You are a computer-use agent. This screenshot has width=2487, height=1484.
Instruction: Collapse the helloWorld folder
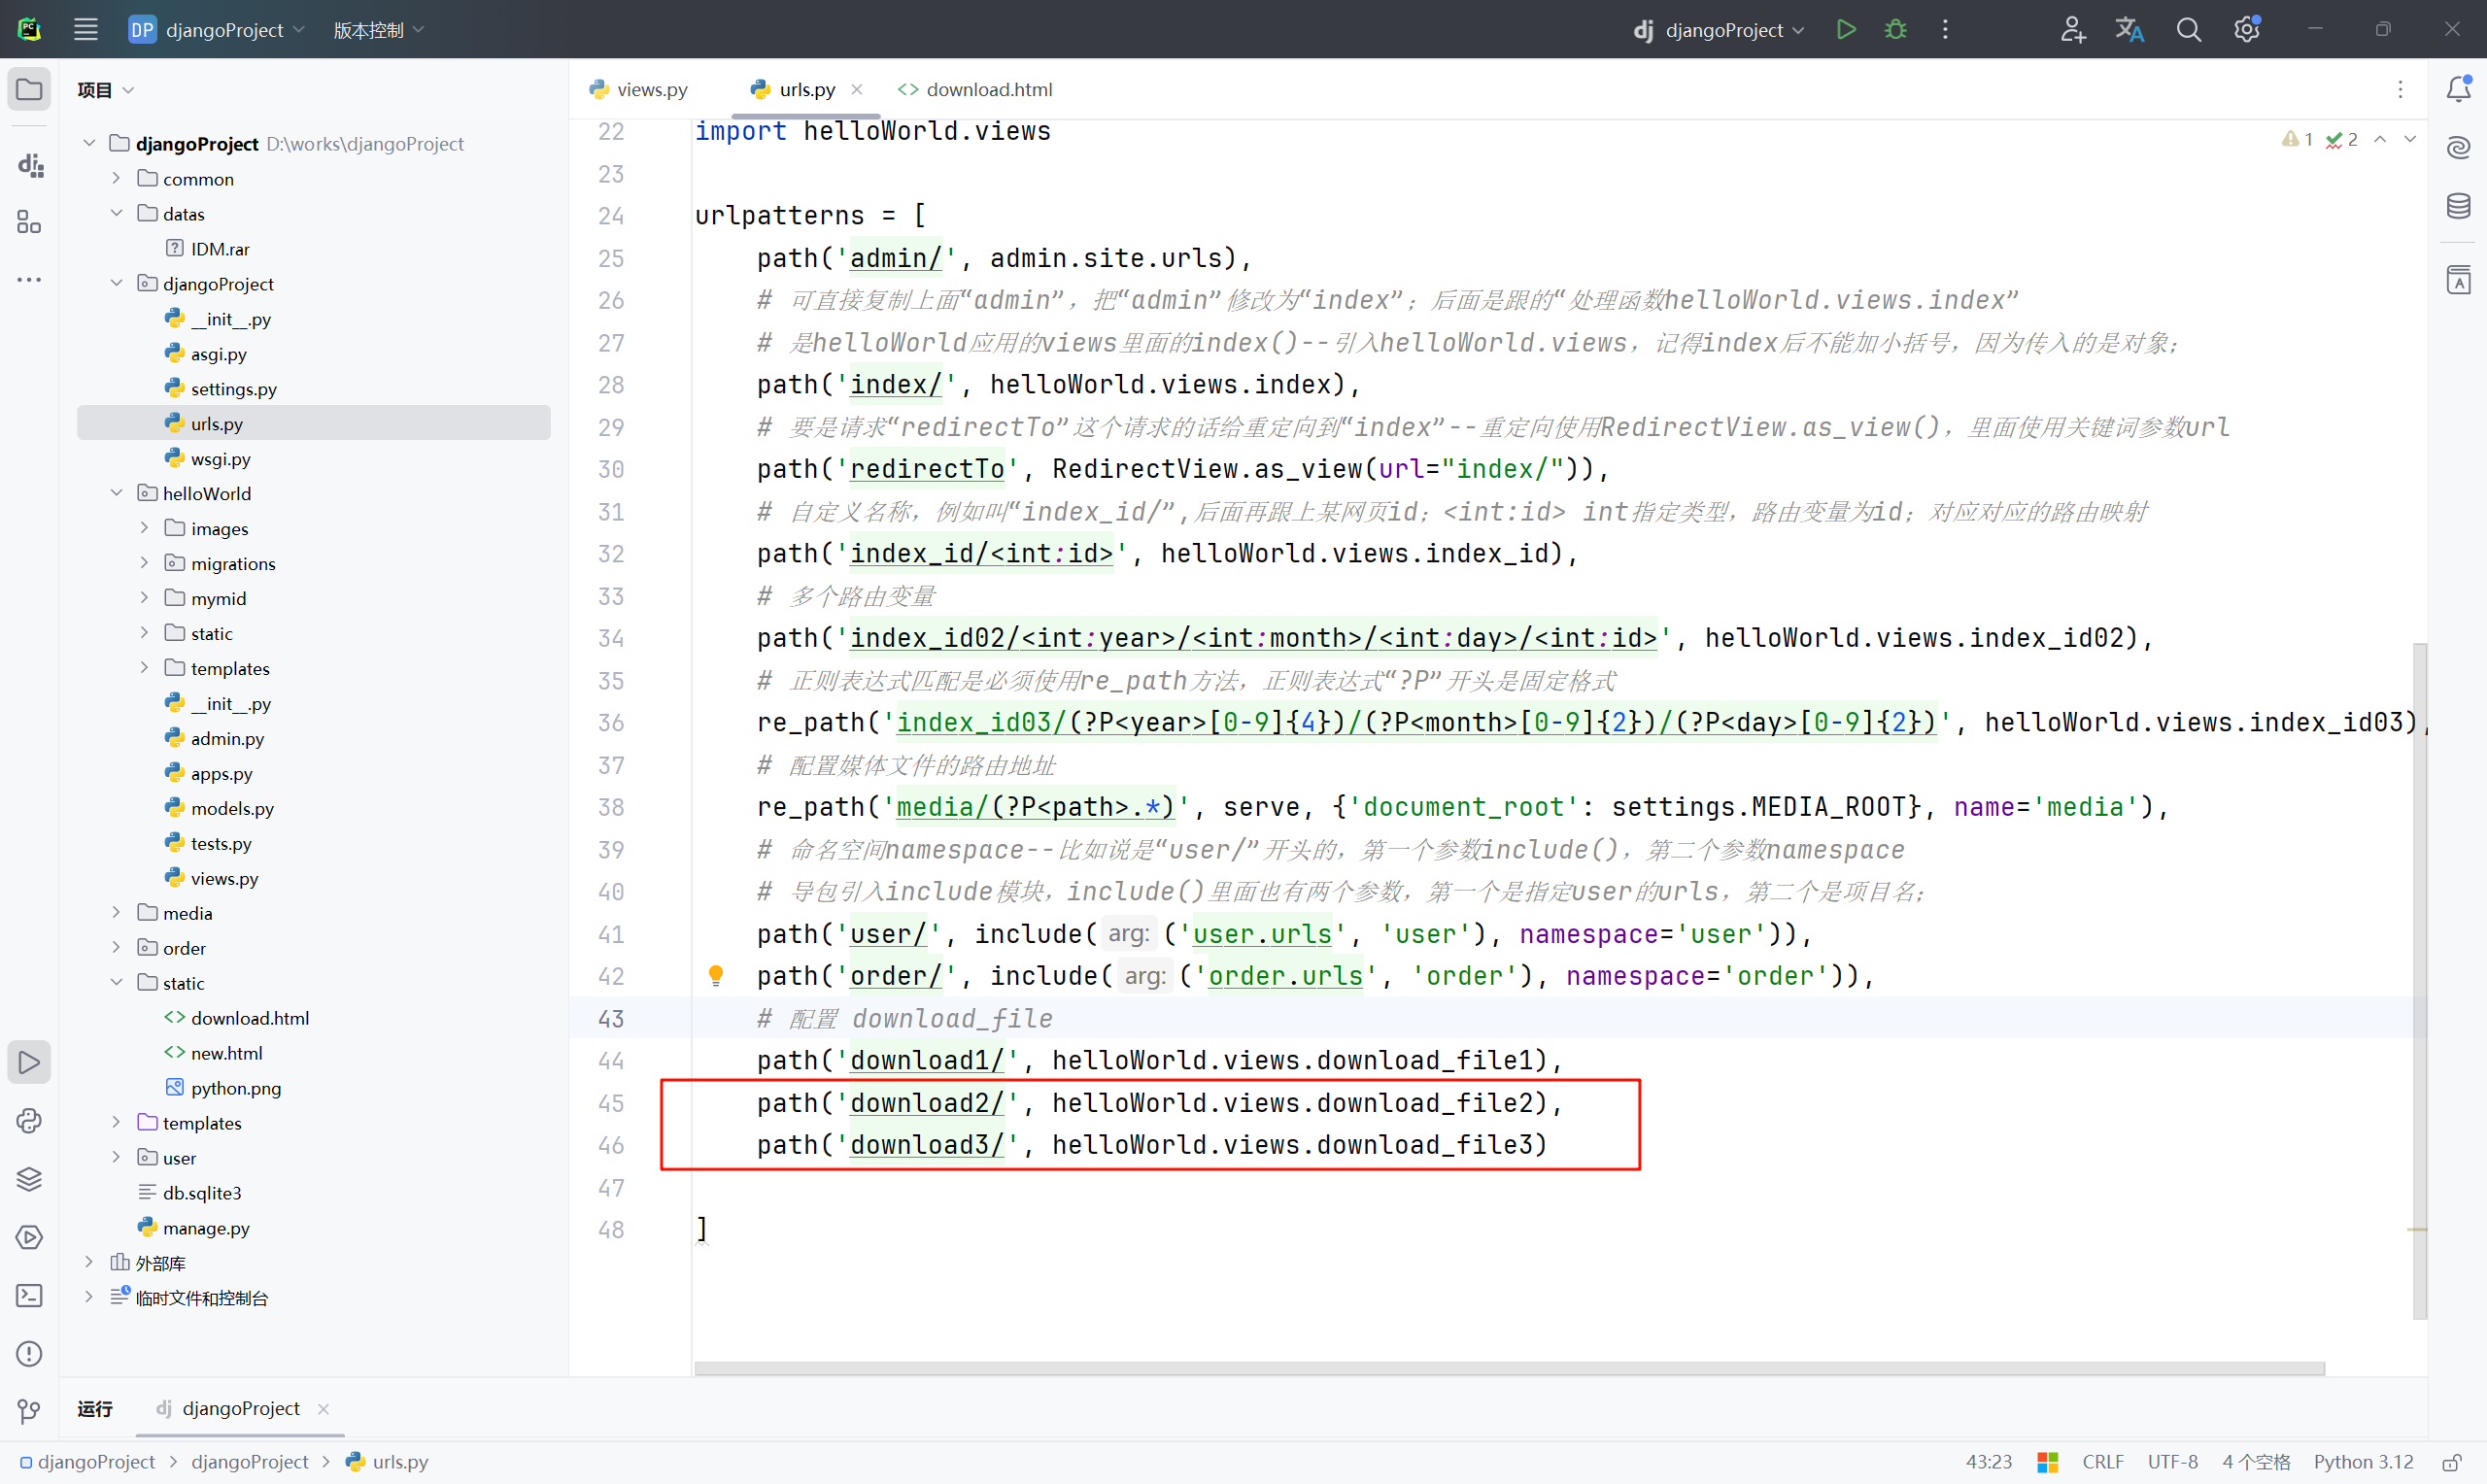(116, 493)
